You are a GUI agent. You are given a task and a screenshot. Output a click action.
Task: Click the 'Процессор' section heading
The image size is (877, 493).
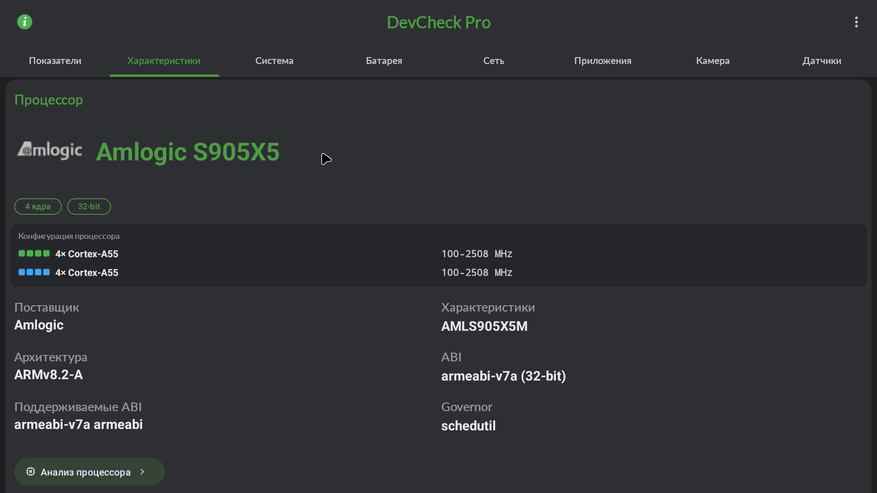pyautogui.click(x=49, y=100)
